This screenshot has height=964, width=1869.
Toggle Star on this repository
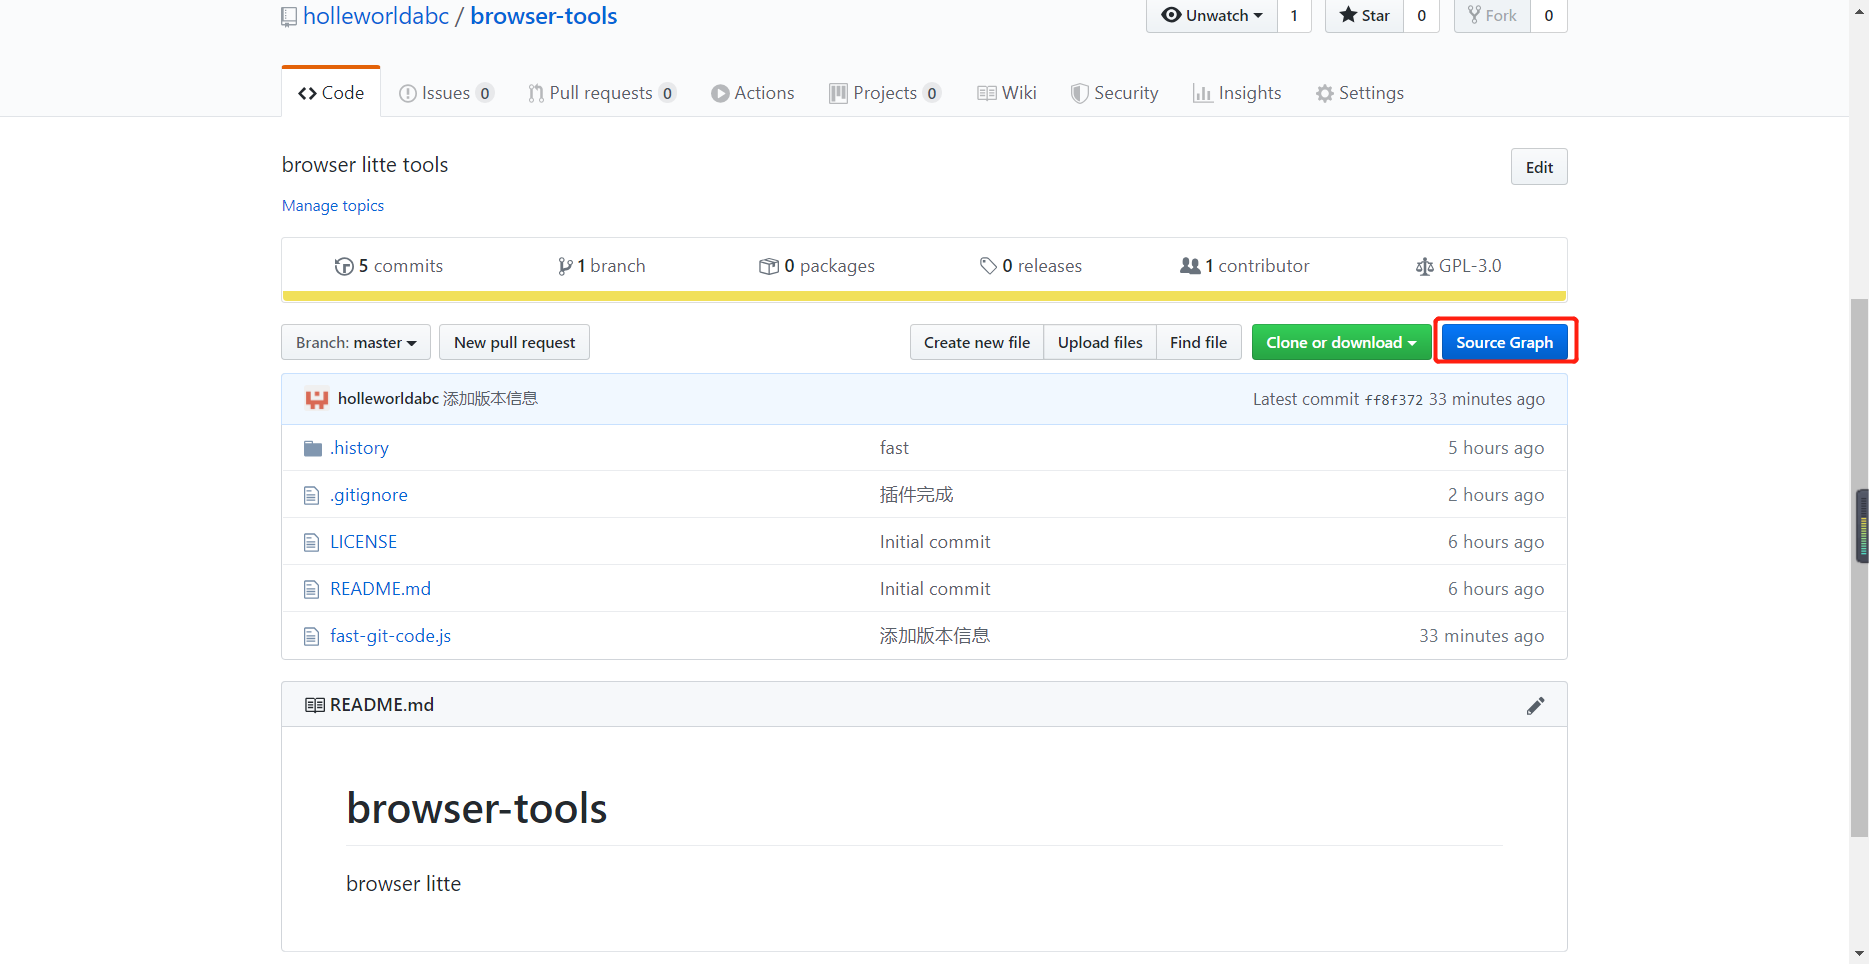click(x=1364, y=16)
